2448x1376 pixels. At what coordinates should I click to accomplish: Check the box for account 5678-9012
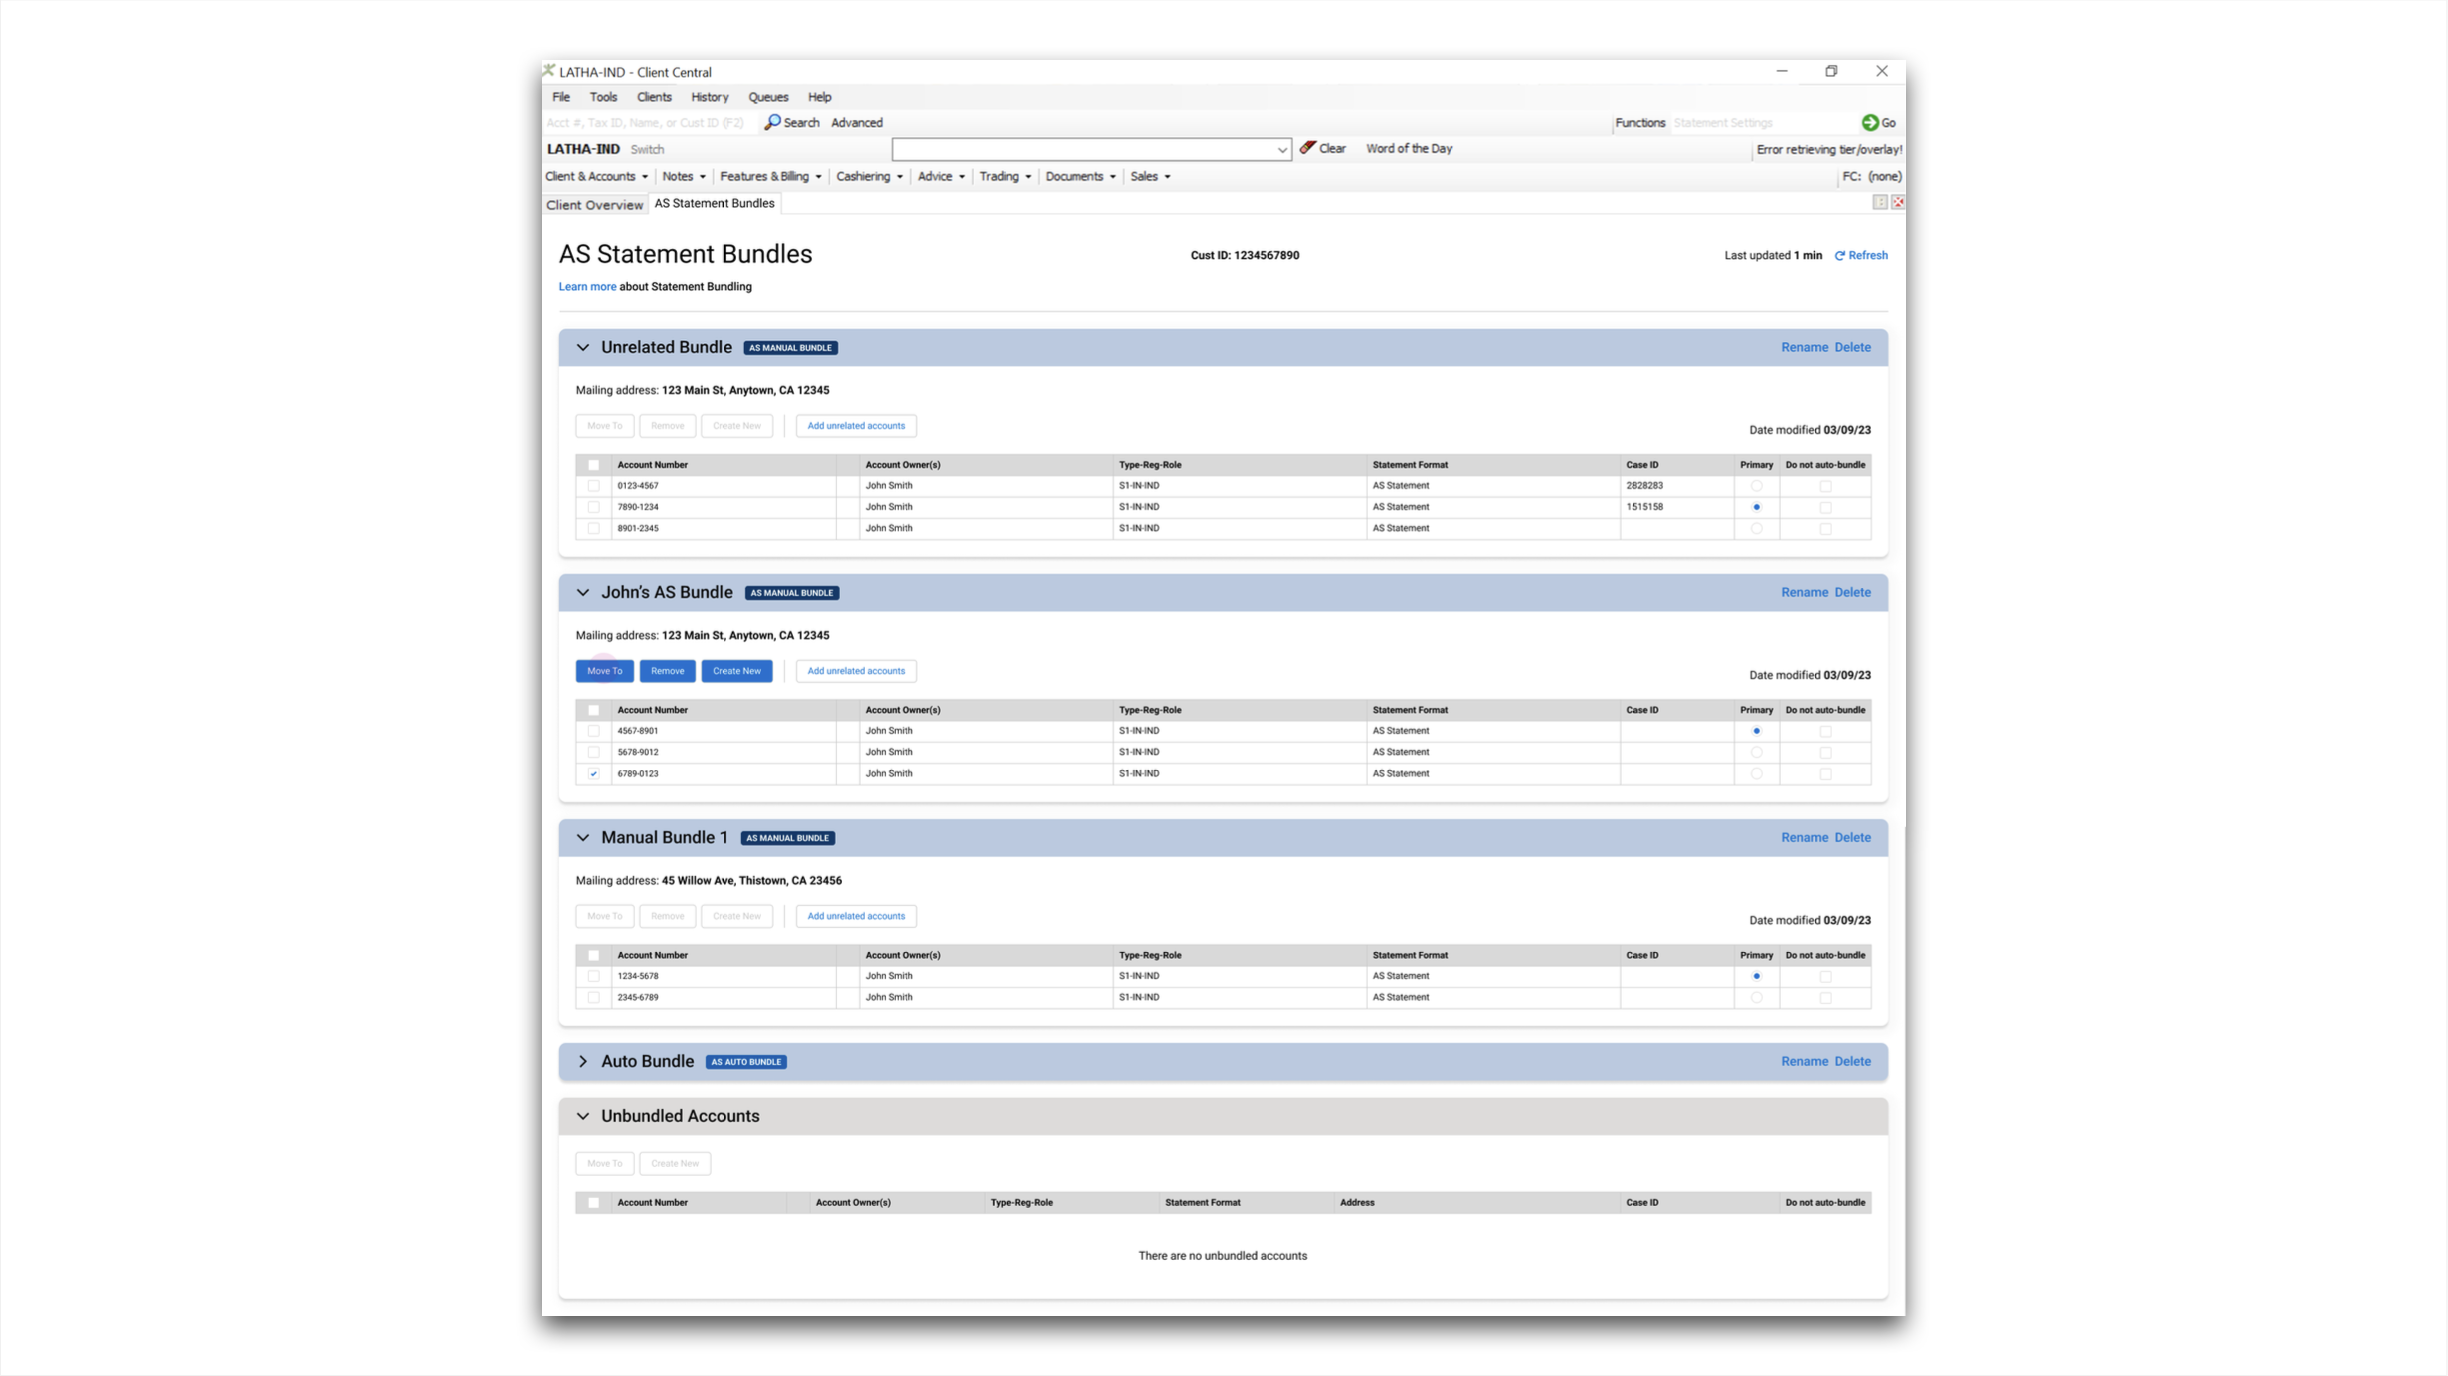[594, 752]
